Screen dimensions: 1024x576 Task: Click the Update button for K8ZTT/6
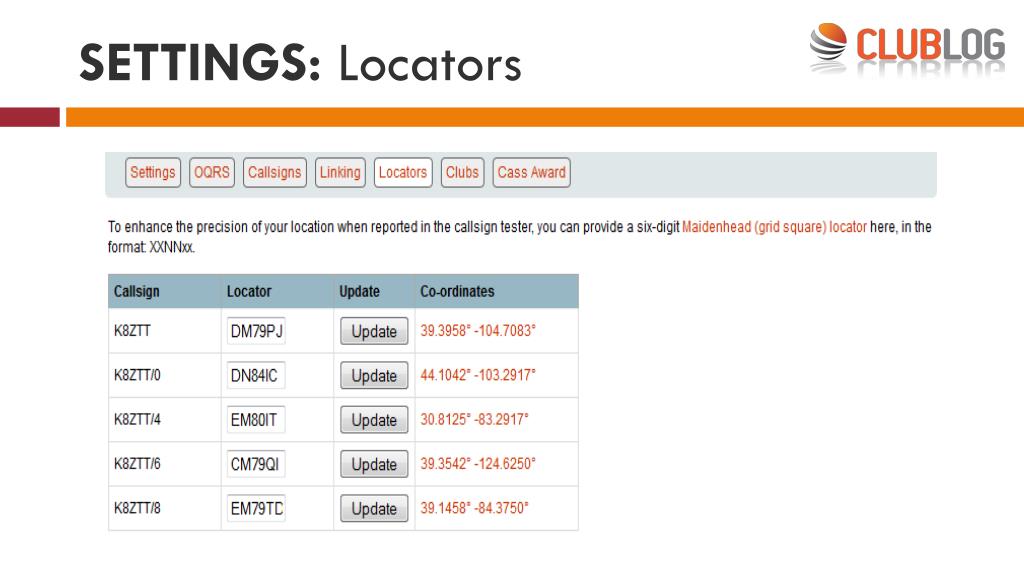click(374, 464)
